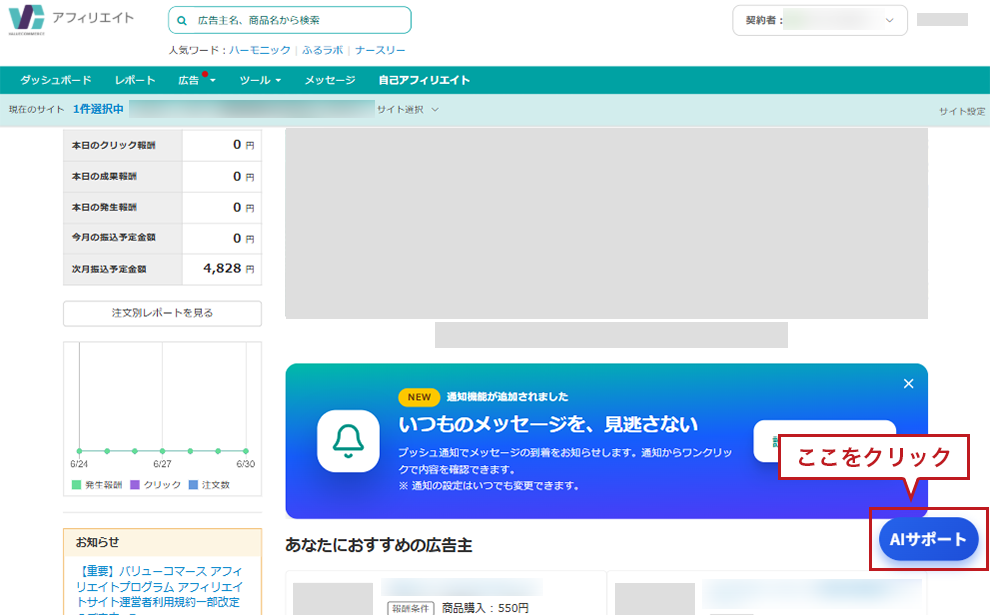Click 注文数 blue legend swatch
The height and width of the screenshot is (615, 990).
point(193,485)
